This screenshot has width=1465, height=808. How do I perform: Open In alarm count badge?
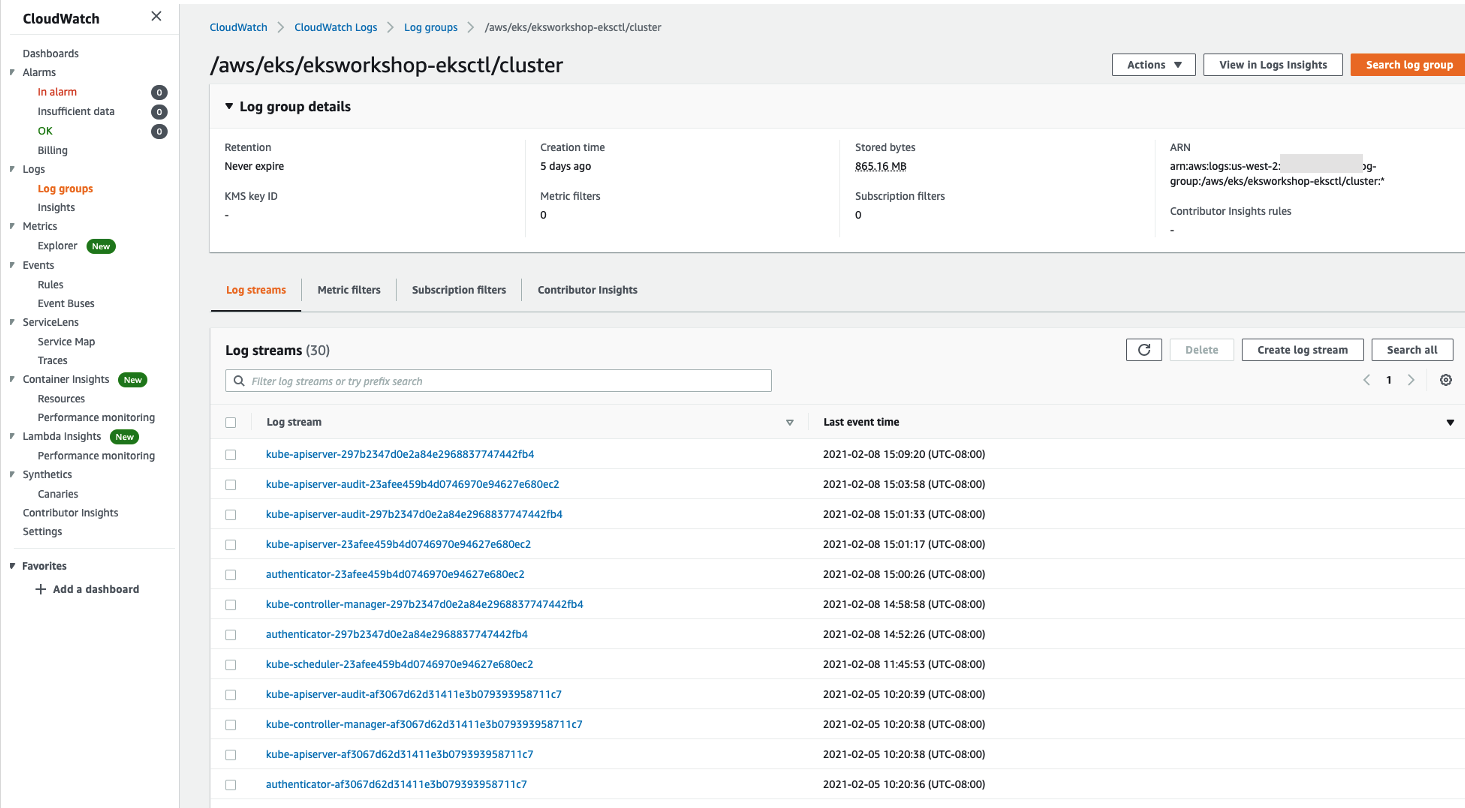159,92
